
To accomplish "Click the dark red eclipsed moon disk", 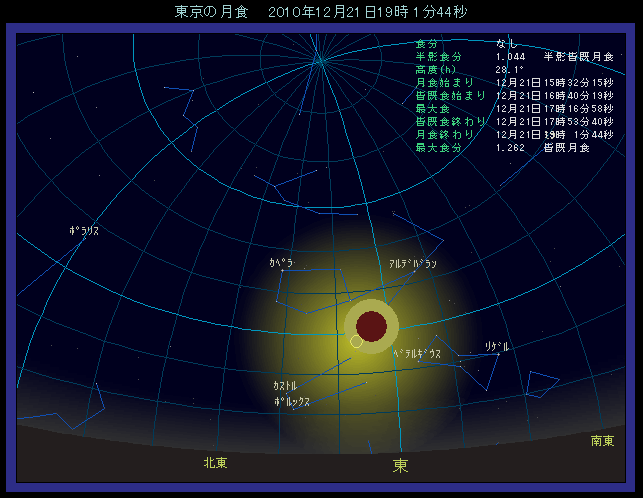I will click(372, 326).
